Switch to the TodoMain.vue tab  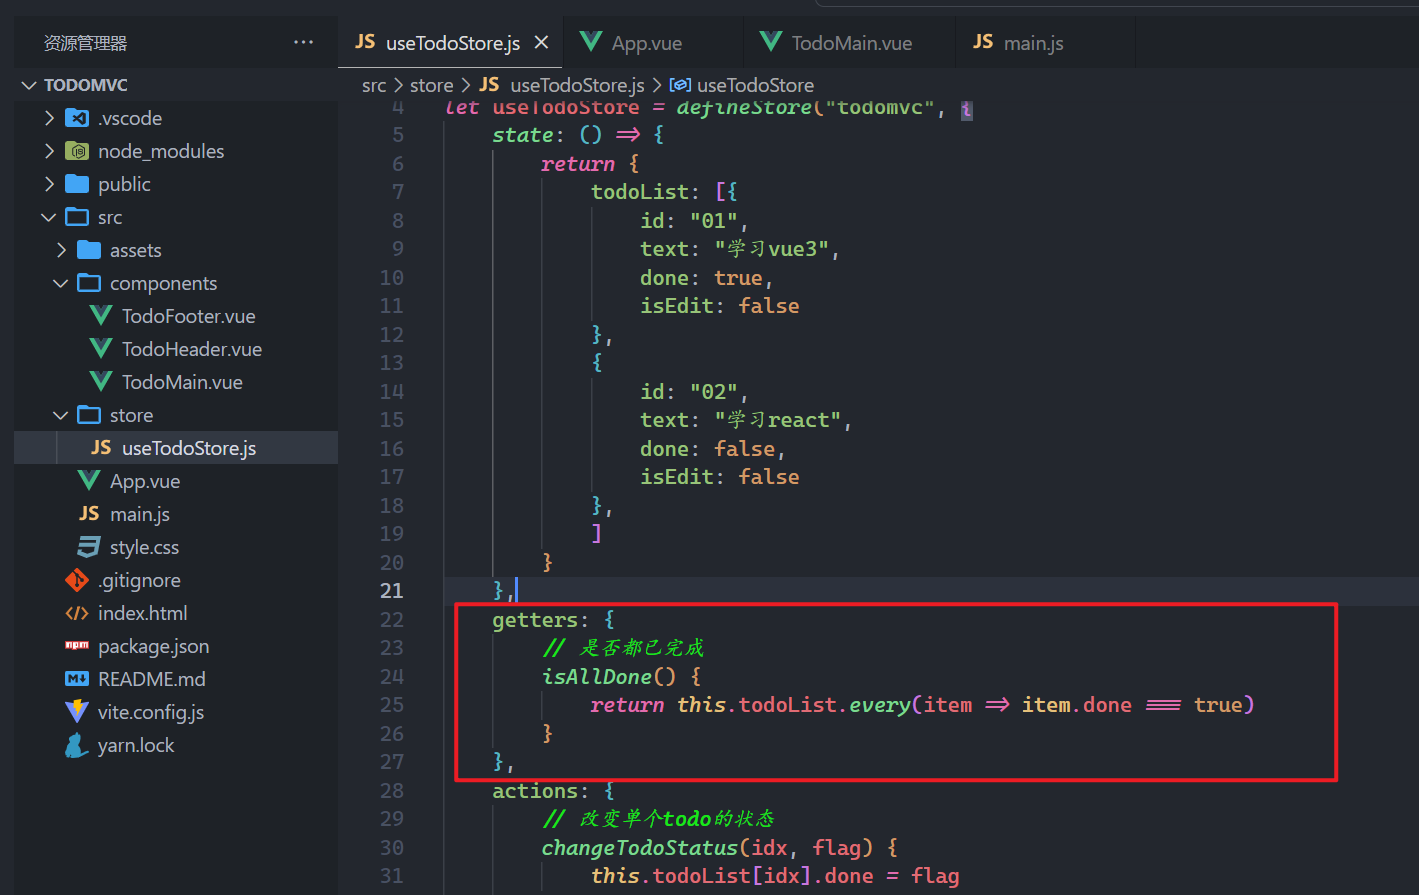[x=850, y=42]
